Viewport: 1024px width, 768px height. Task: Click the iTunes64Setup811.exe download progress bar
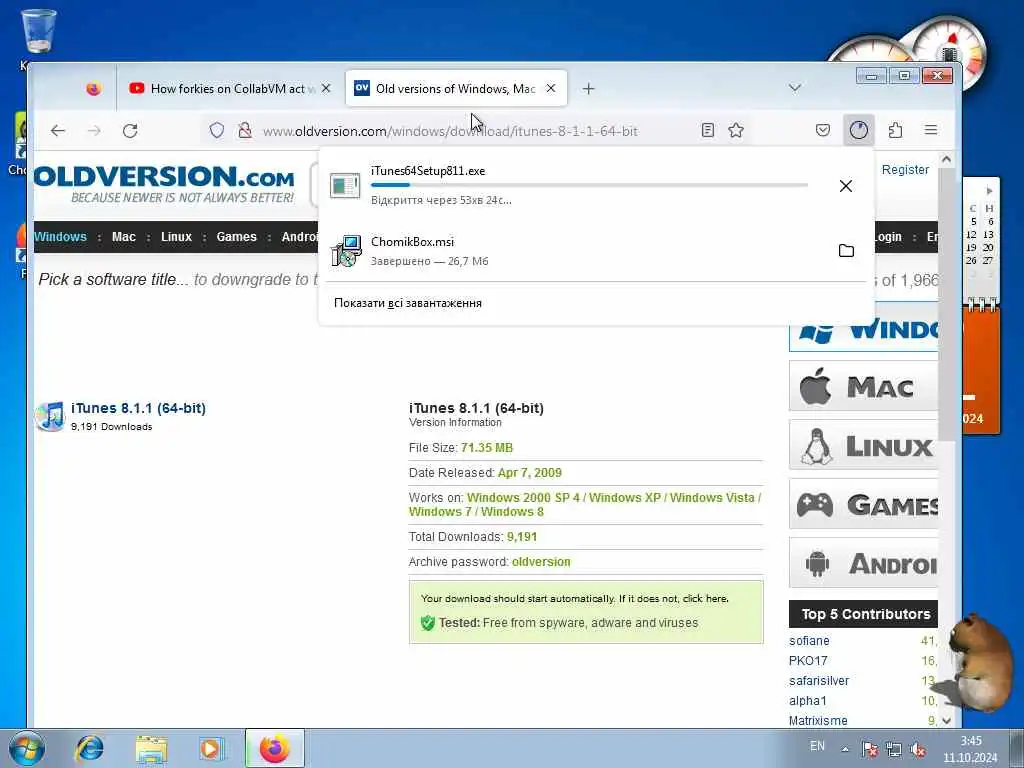point(589,185)
